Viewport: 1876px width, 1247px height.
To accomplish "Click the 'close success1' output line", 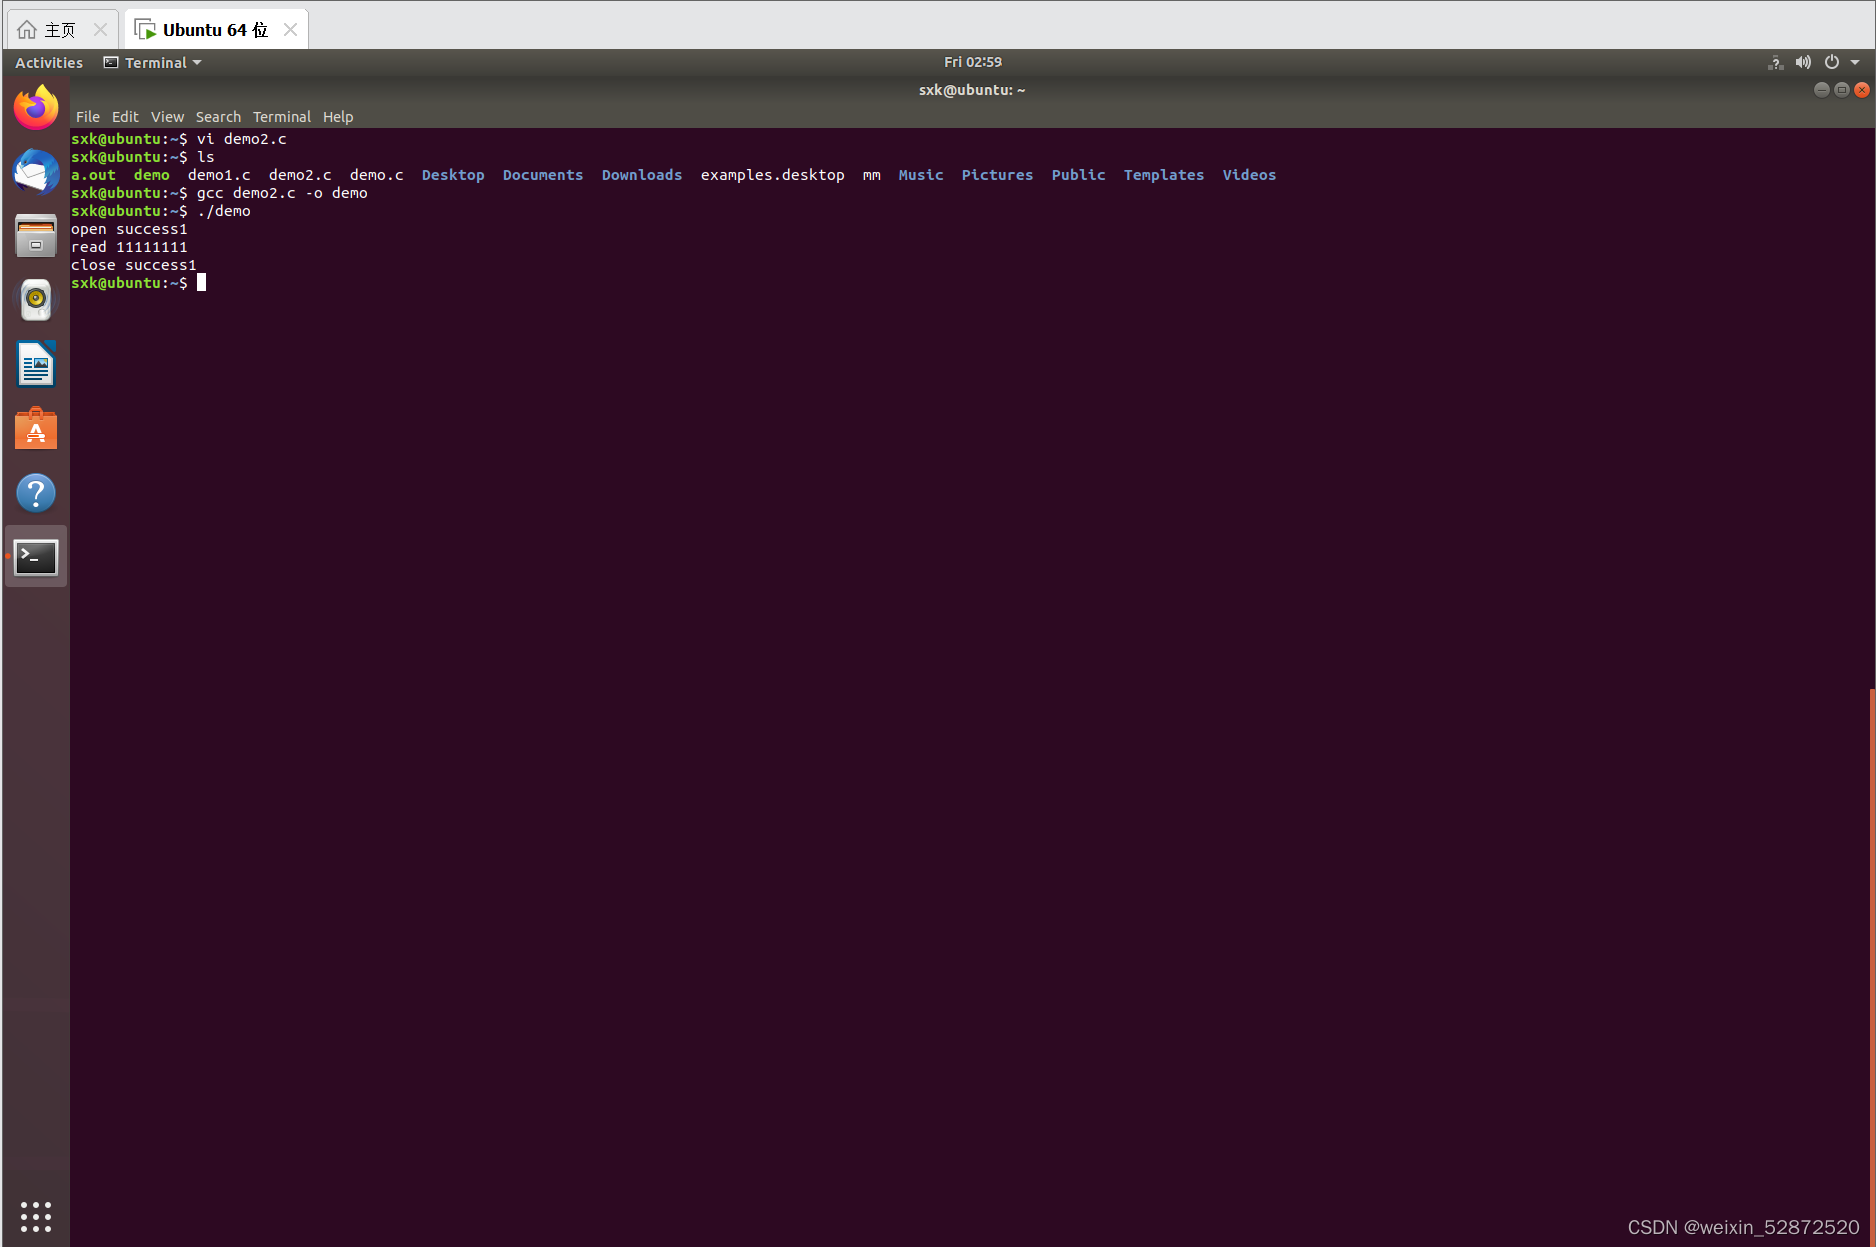I will coord(133,265).
